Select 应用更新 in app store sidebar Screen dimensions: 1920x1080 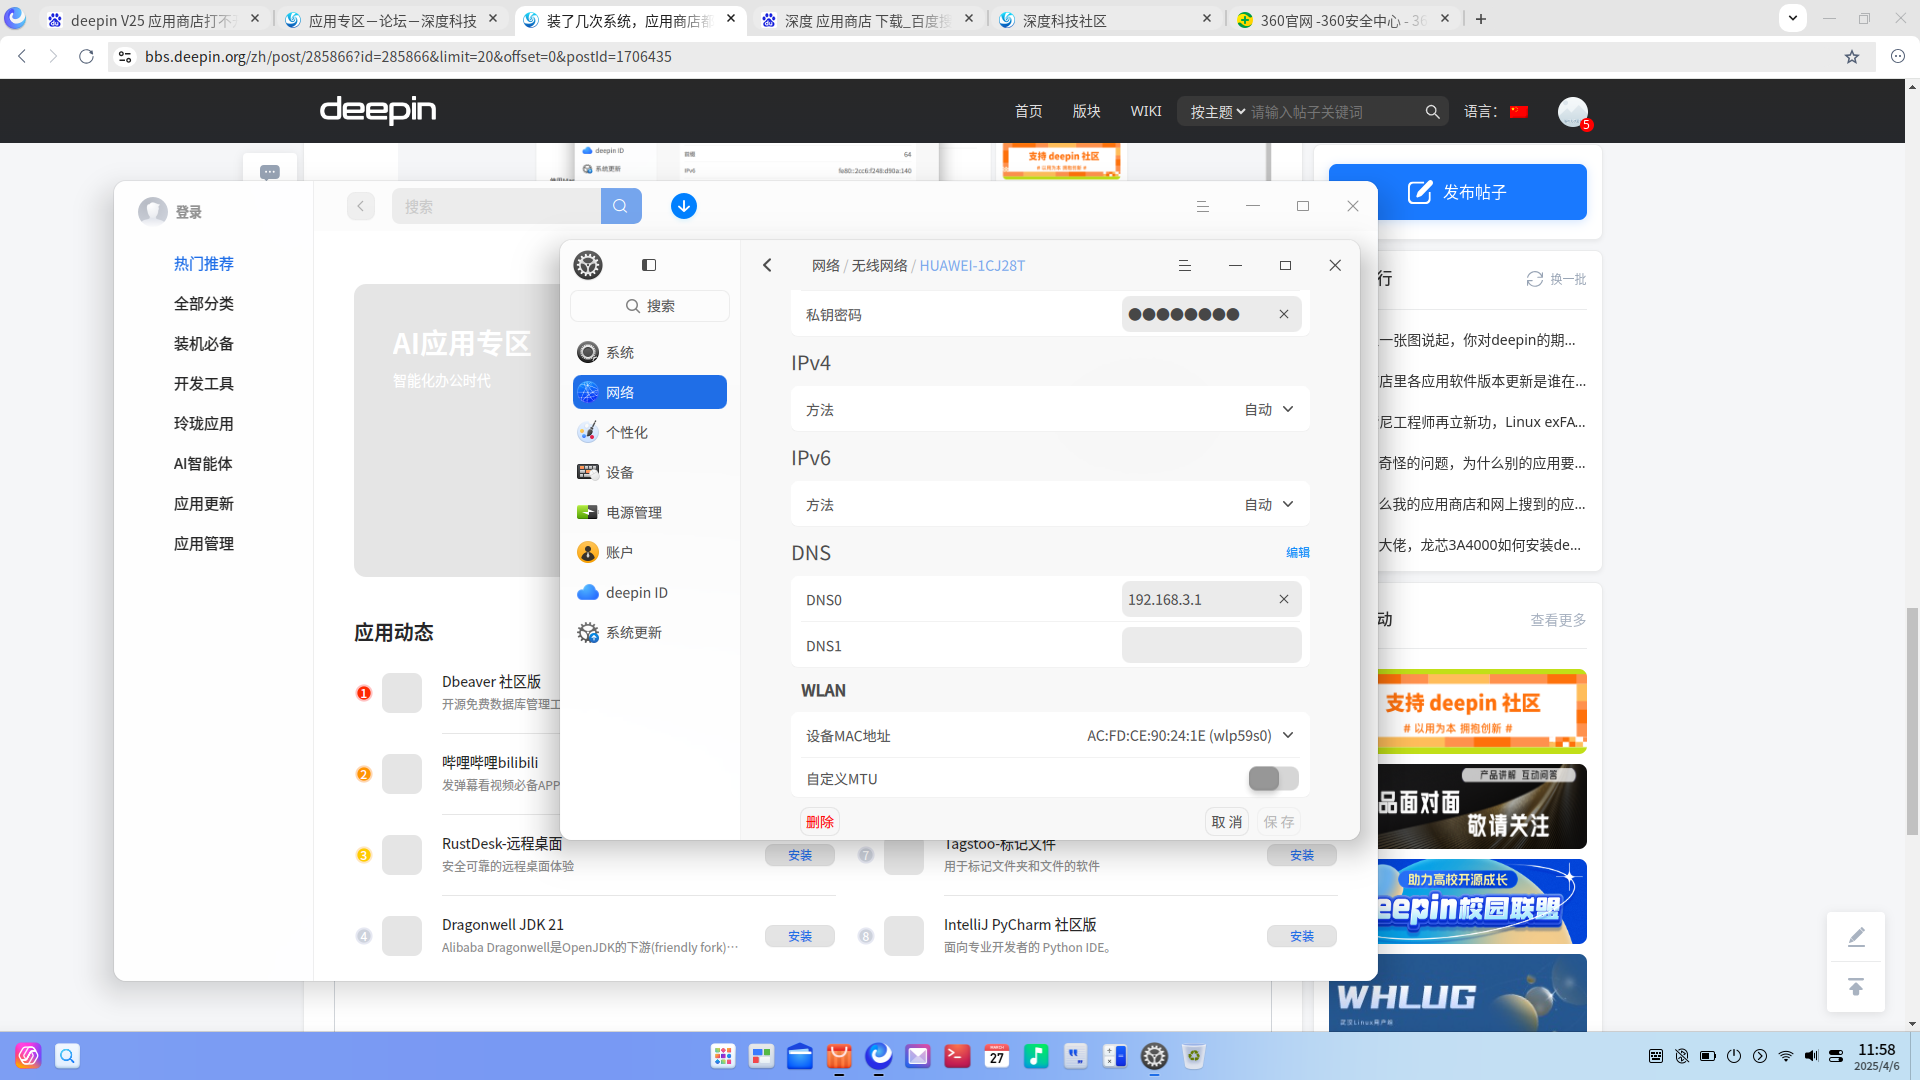click(x=204, y=504)
